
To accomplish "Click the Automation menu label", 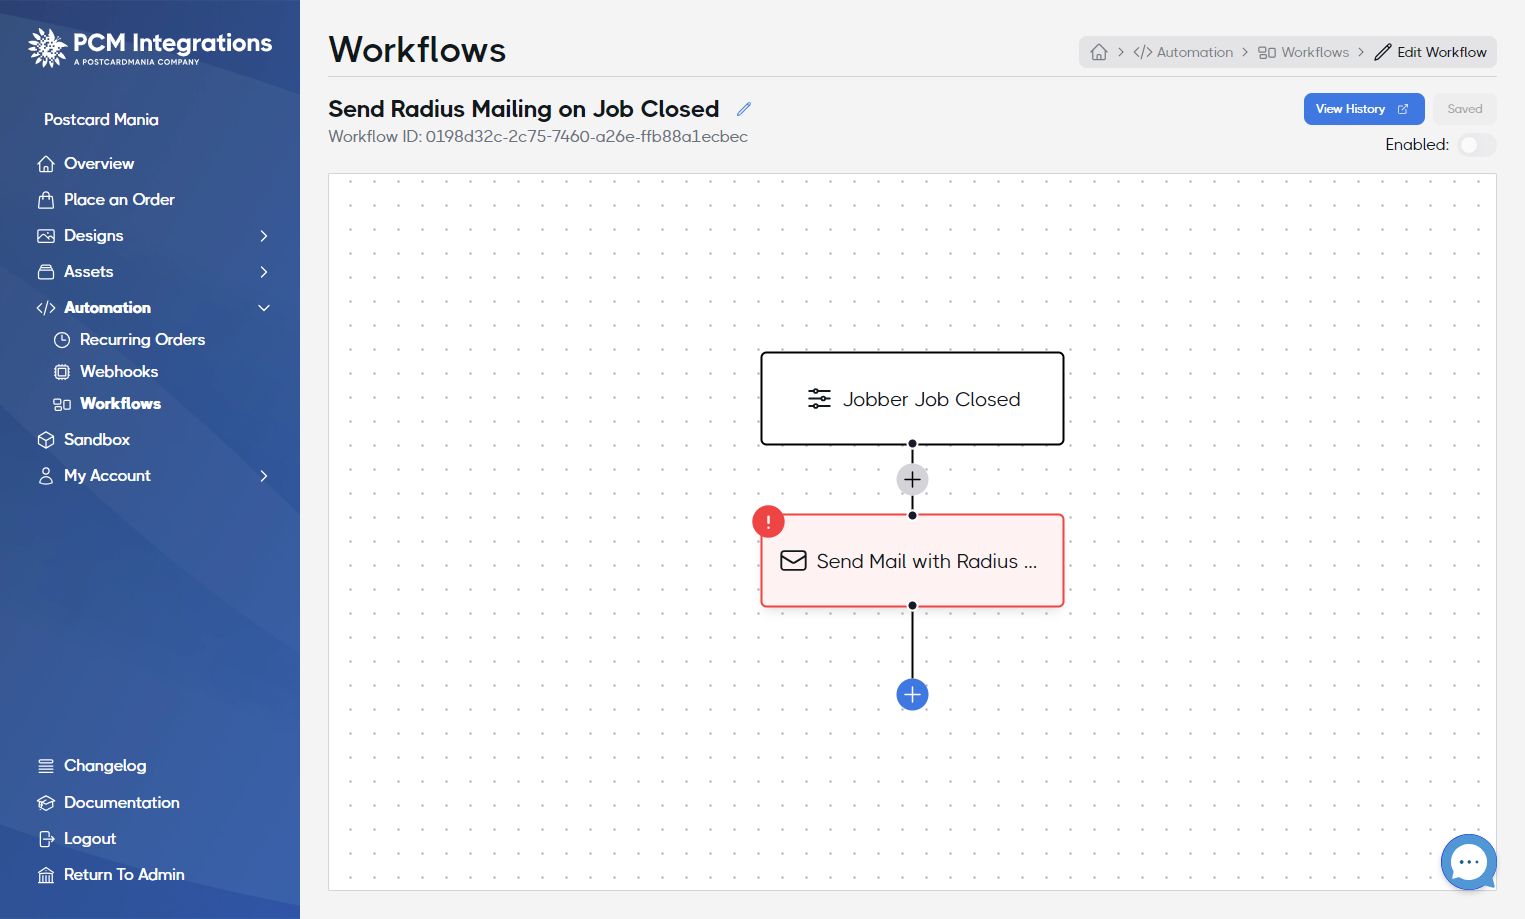I will tap(107, 308).
